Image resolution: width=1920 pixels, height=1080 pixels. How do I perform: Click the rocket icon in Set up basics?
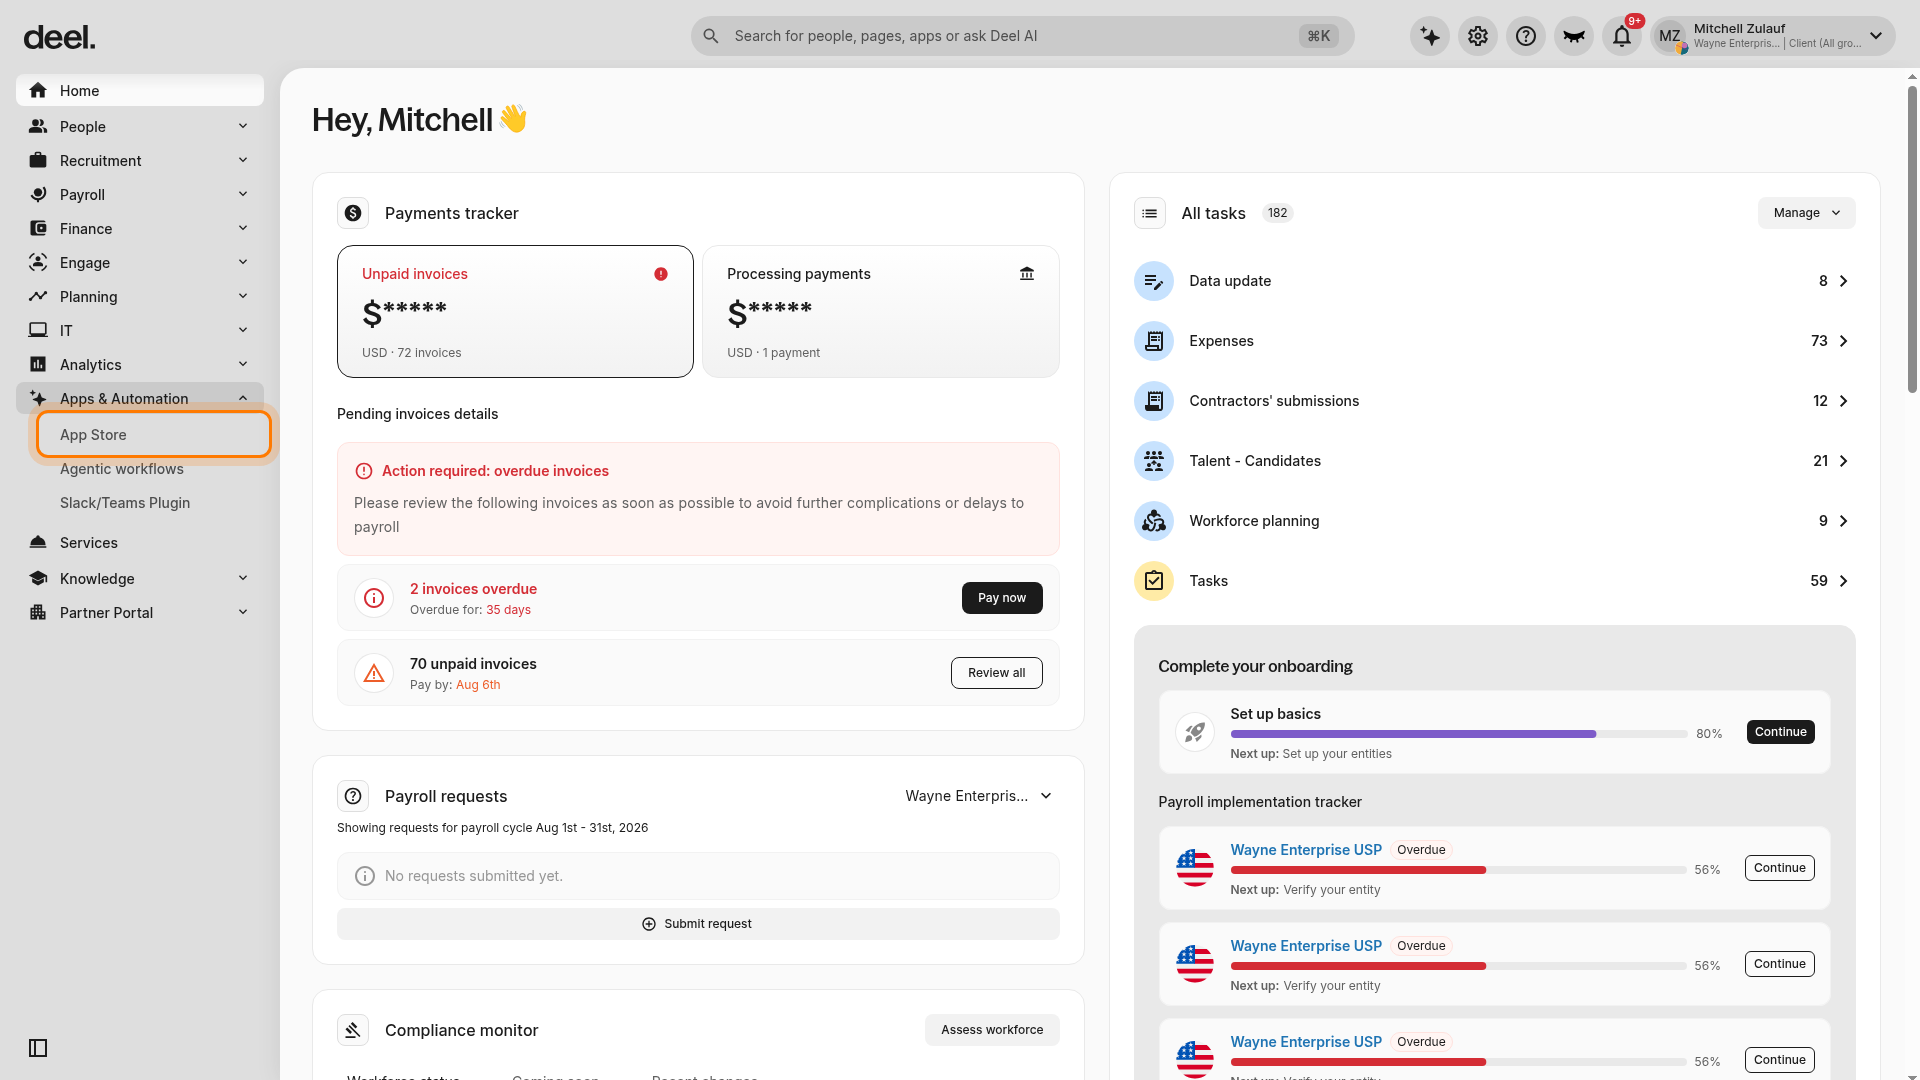(x=1195, y=732)
